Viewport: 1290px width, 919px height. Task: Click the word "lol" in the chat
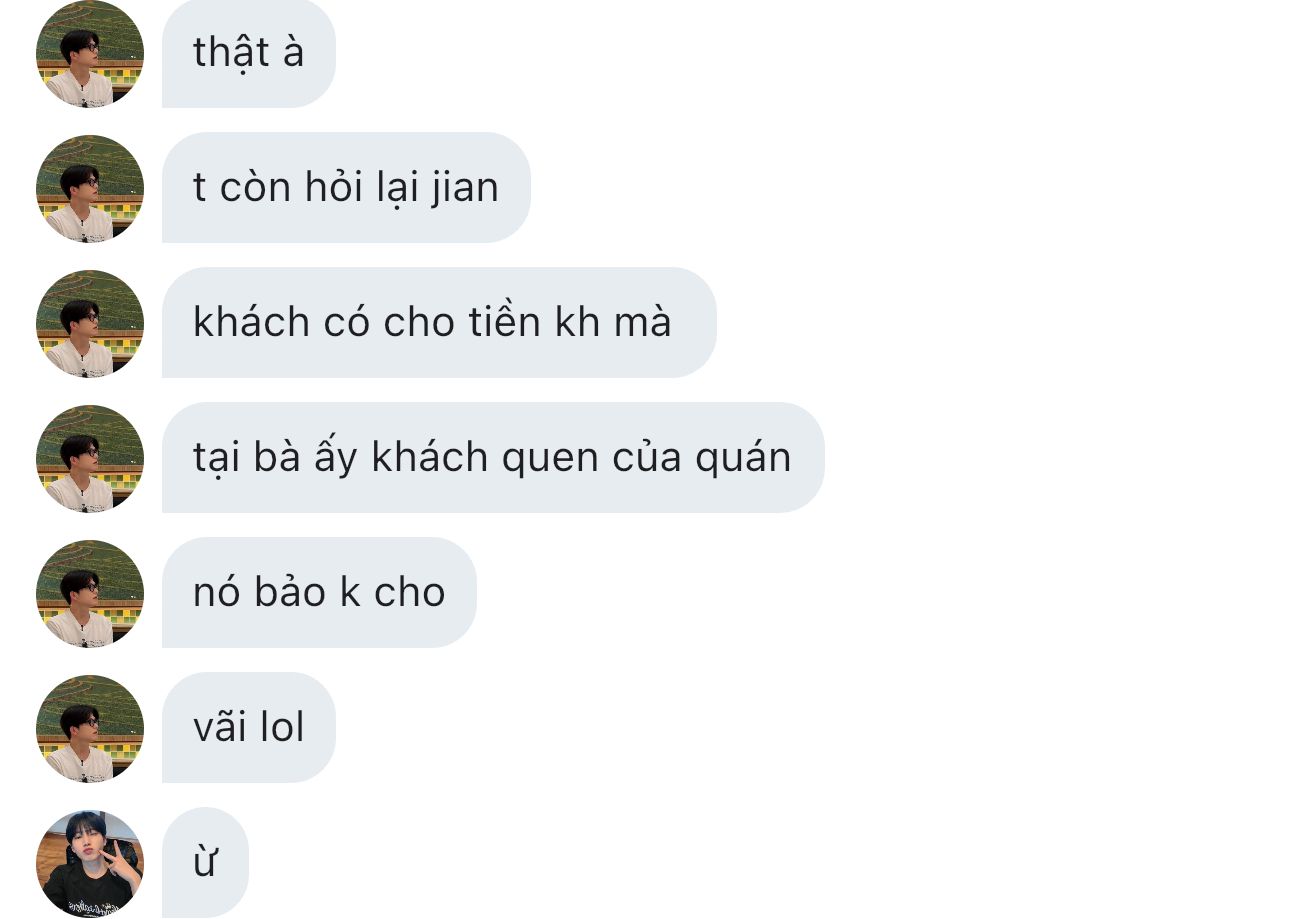(x=282, y=727)
